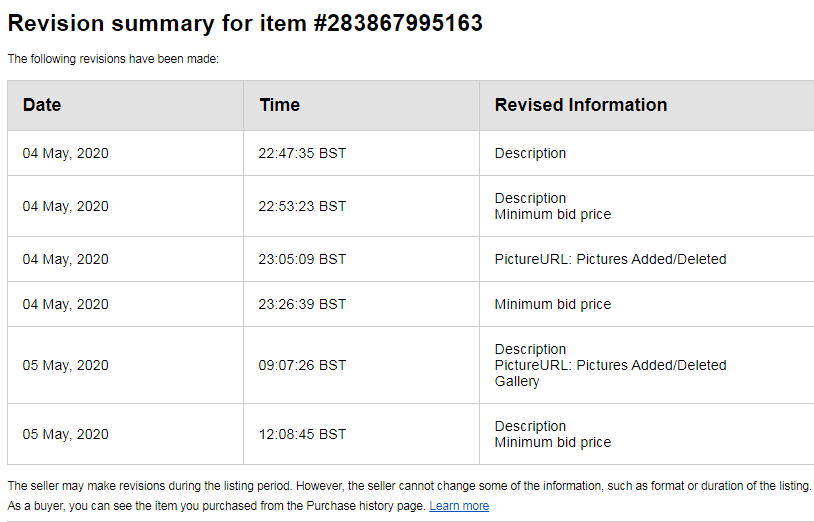Image resolution: width=814 pixels, height=522 pixels.
Task: Click Minimum bid price in the 12:08:45 row
Action: 552,442
